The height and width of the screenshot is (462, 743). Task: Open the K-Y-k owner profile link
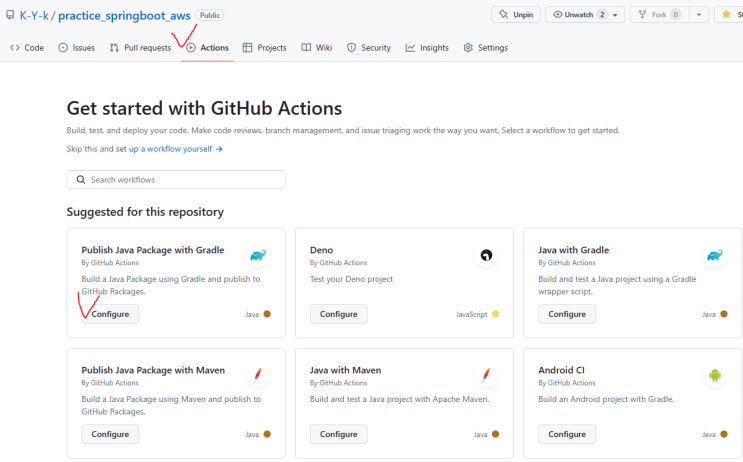[34, 16]
